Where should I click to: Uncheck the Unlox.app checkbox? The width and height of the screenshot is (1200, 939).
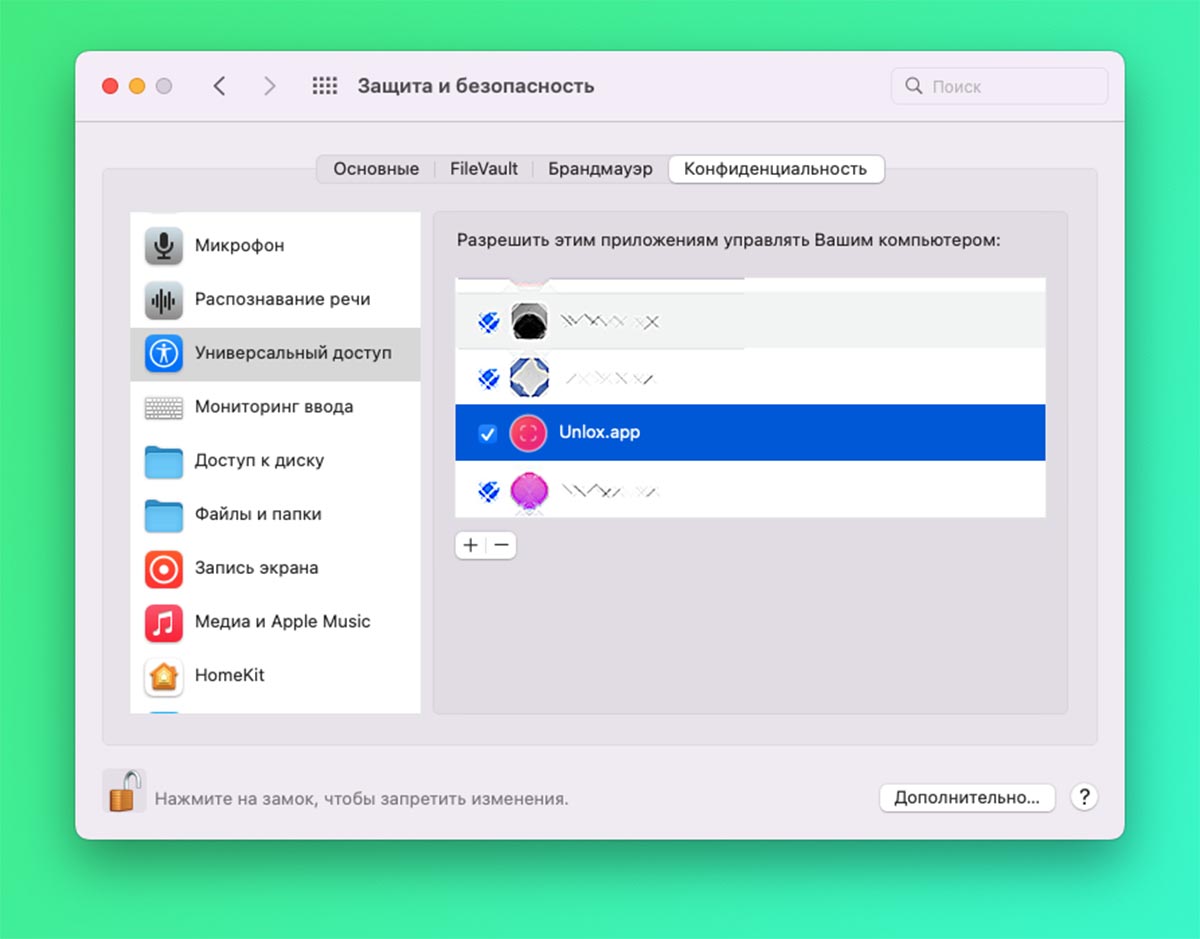point(487,433)
